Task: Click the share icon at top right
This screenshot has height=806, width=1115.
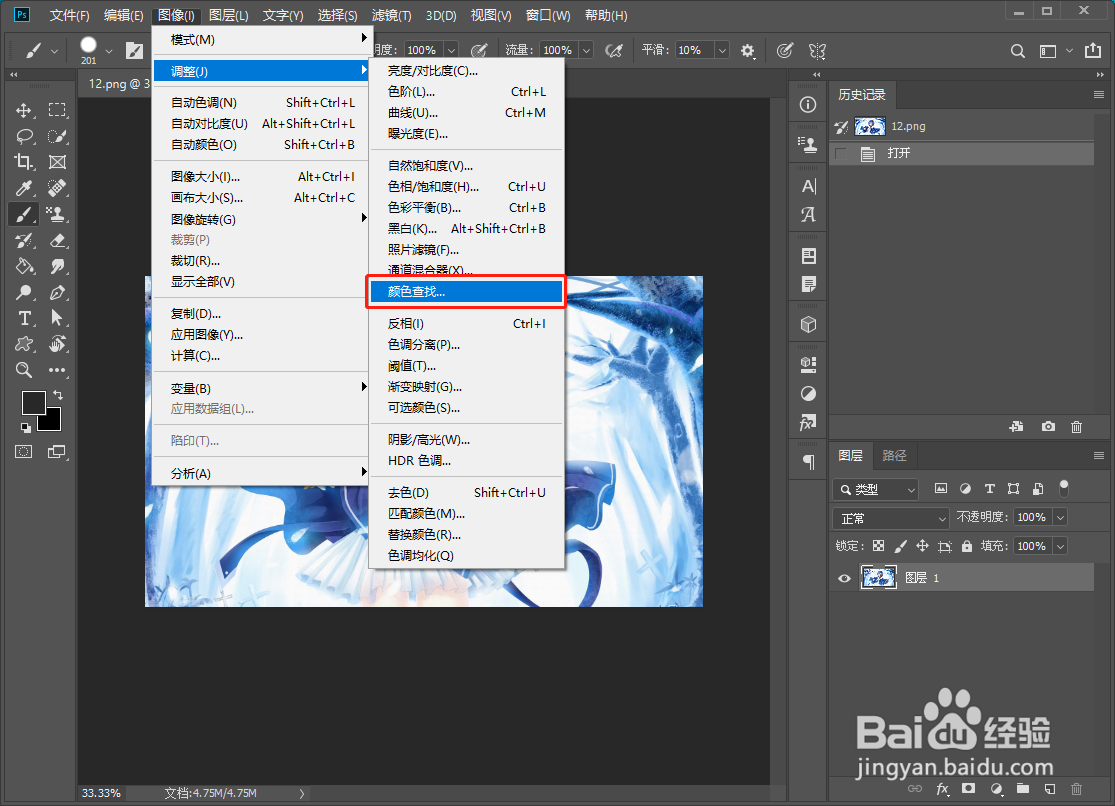Action: [1092, 51]
